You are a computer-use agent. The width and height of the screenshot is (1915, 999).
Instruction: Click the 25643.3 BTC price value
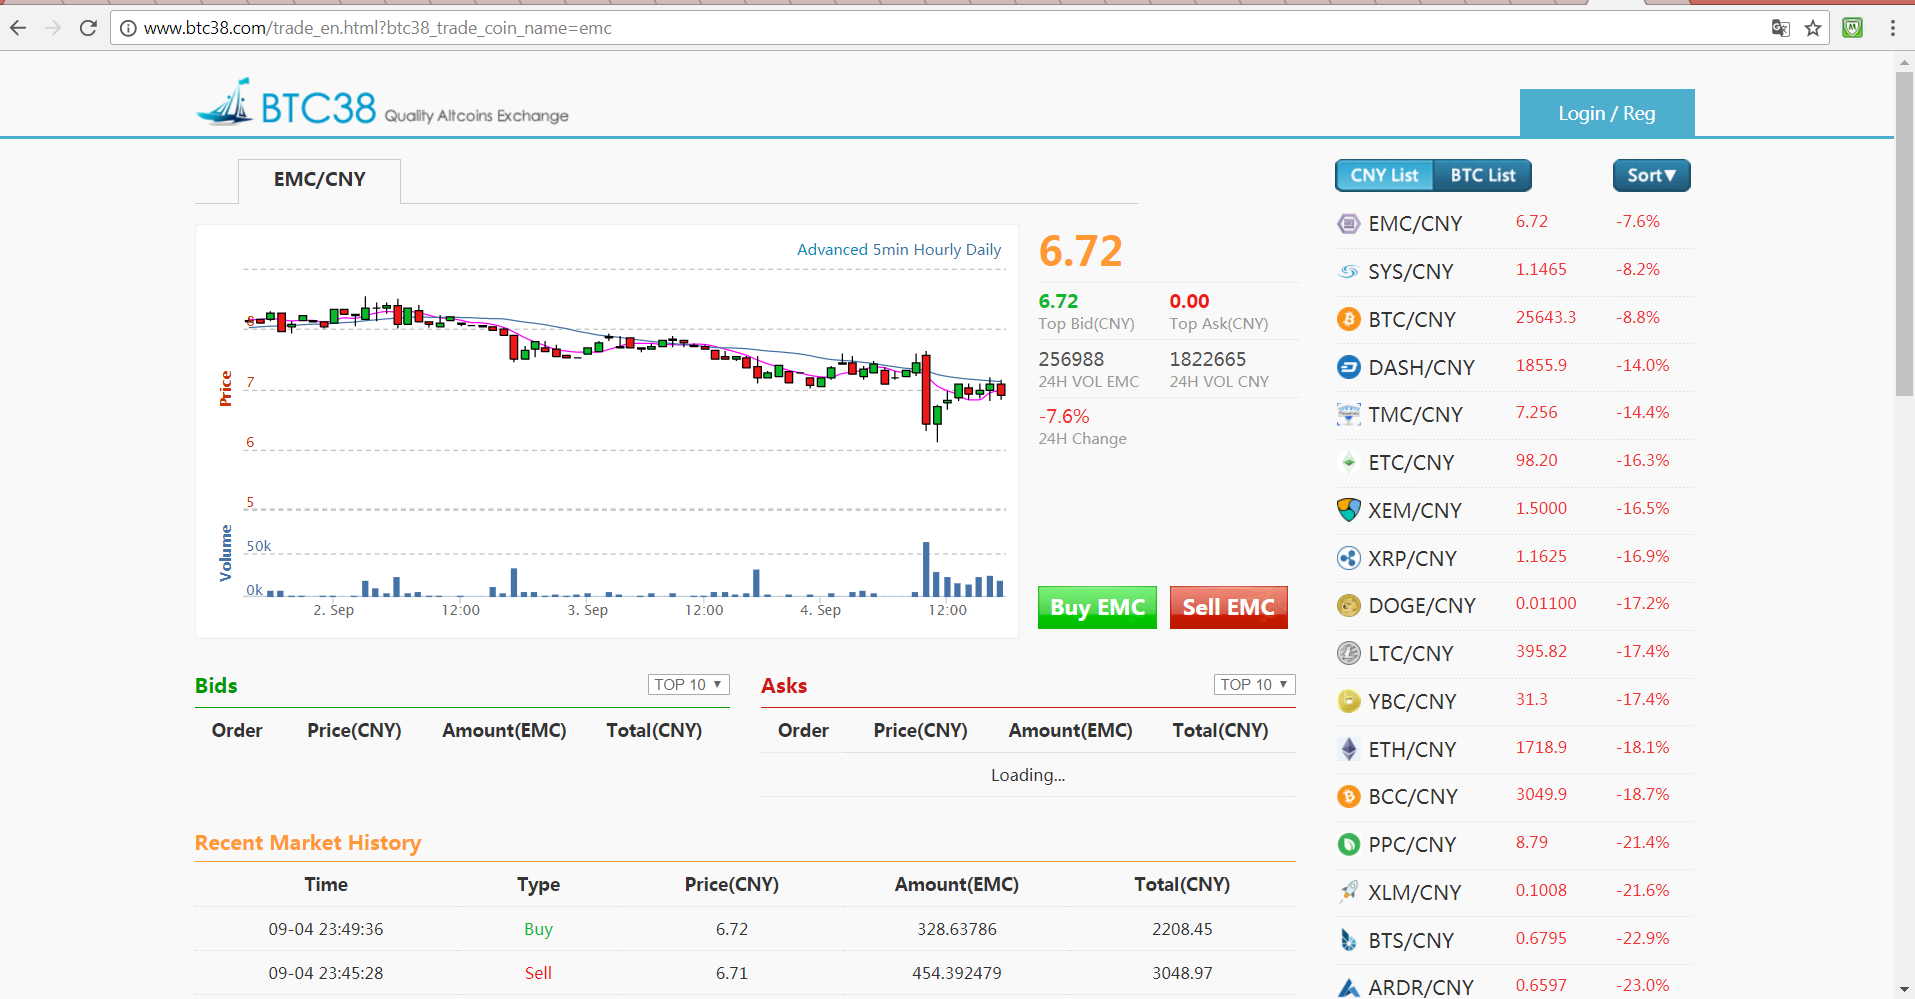coord(1545,318)
